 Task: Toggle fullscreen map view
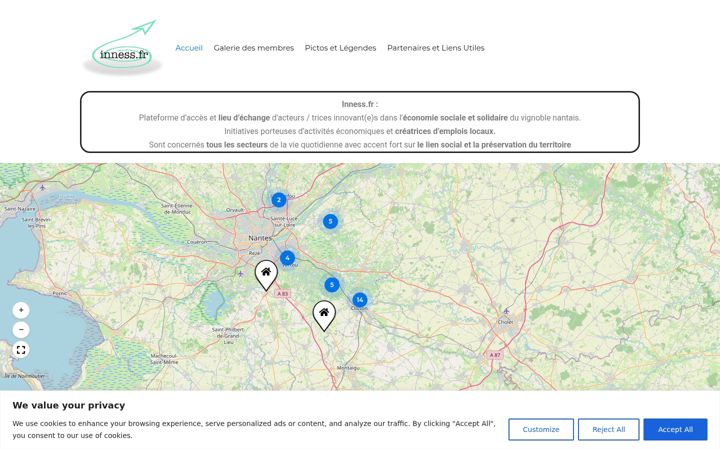click(x=21, y=350)
